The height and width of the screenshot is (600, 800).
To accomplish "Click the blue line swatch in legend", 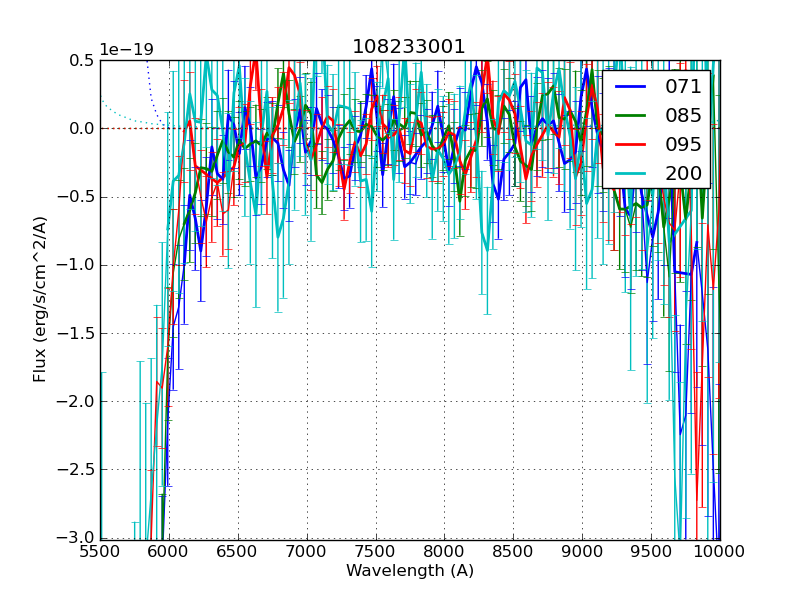I will pyautogui.click(x=630, y=87).
